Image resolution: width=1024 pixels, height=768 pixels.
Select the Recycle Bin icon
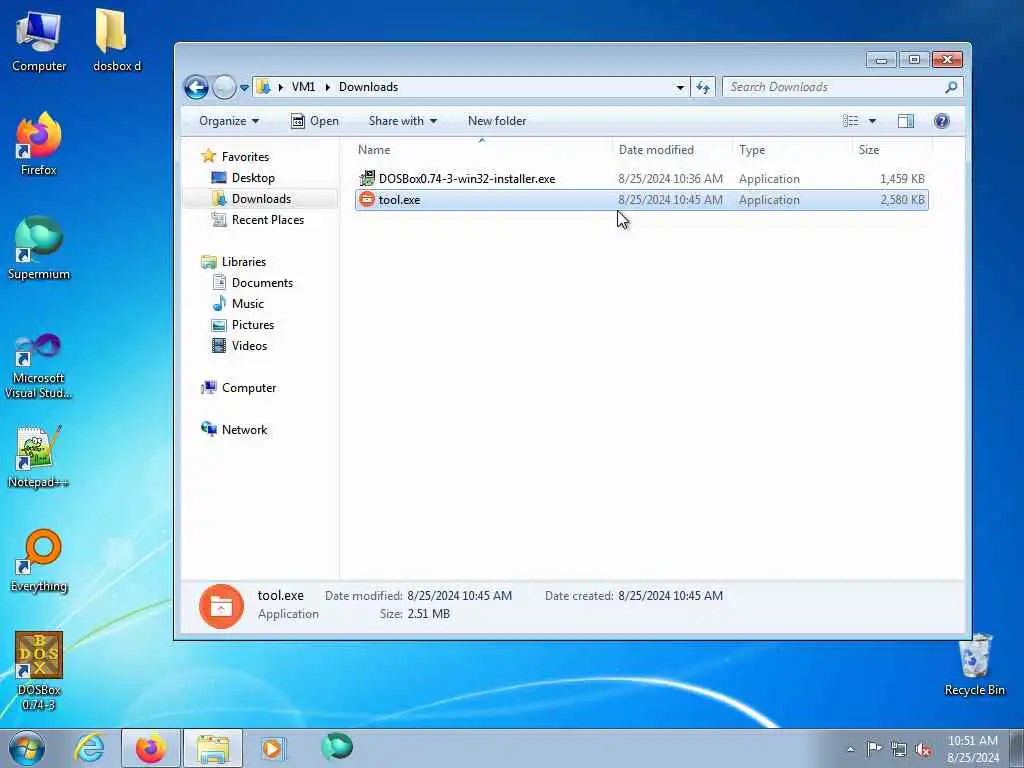point(974,665)
